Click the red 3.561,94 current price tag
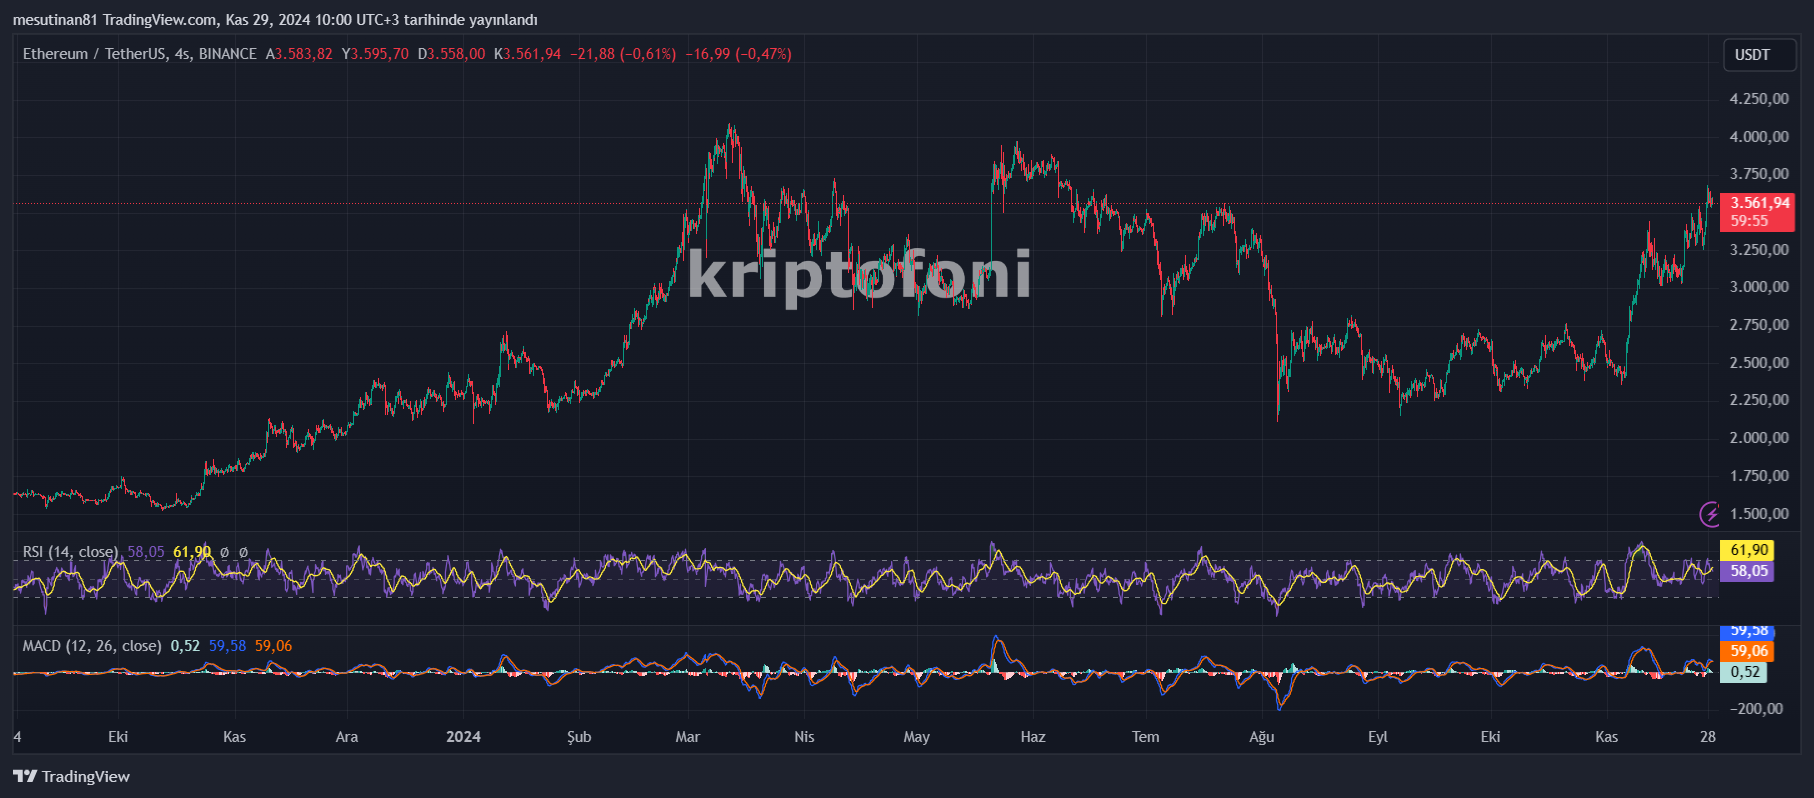This screenshot has width=1814, height=798. point(1758,203)
